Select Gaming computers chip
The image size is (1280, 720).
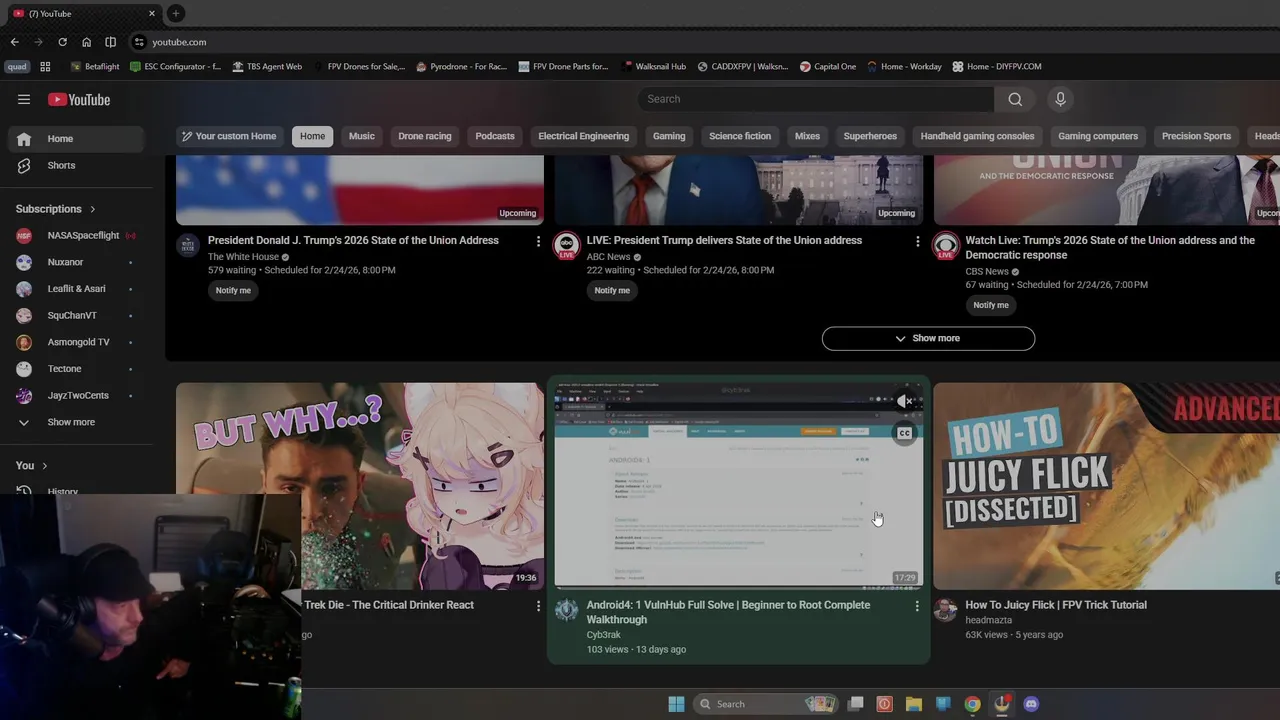1098,136
